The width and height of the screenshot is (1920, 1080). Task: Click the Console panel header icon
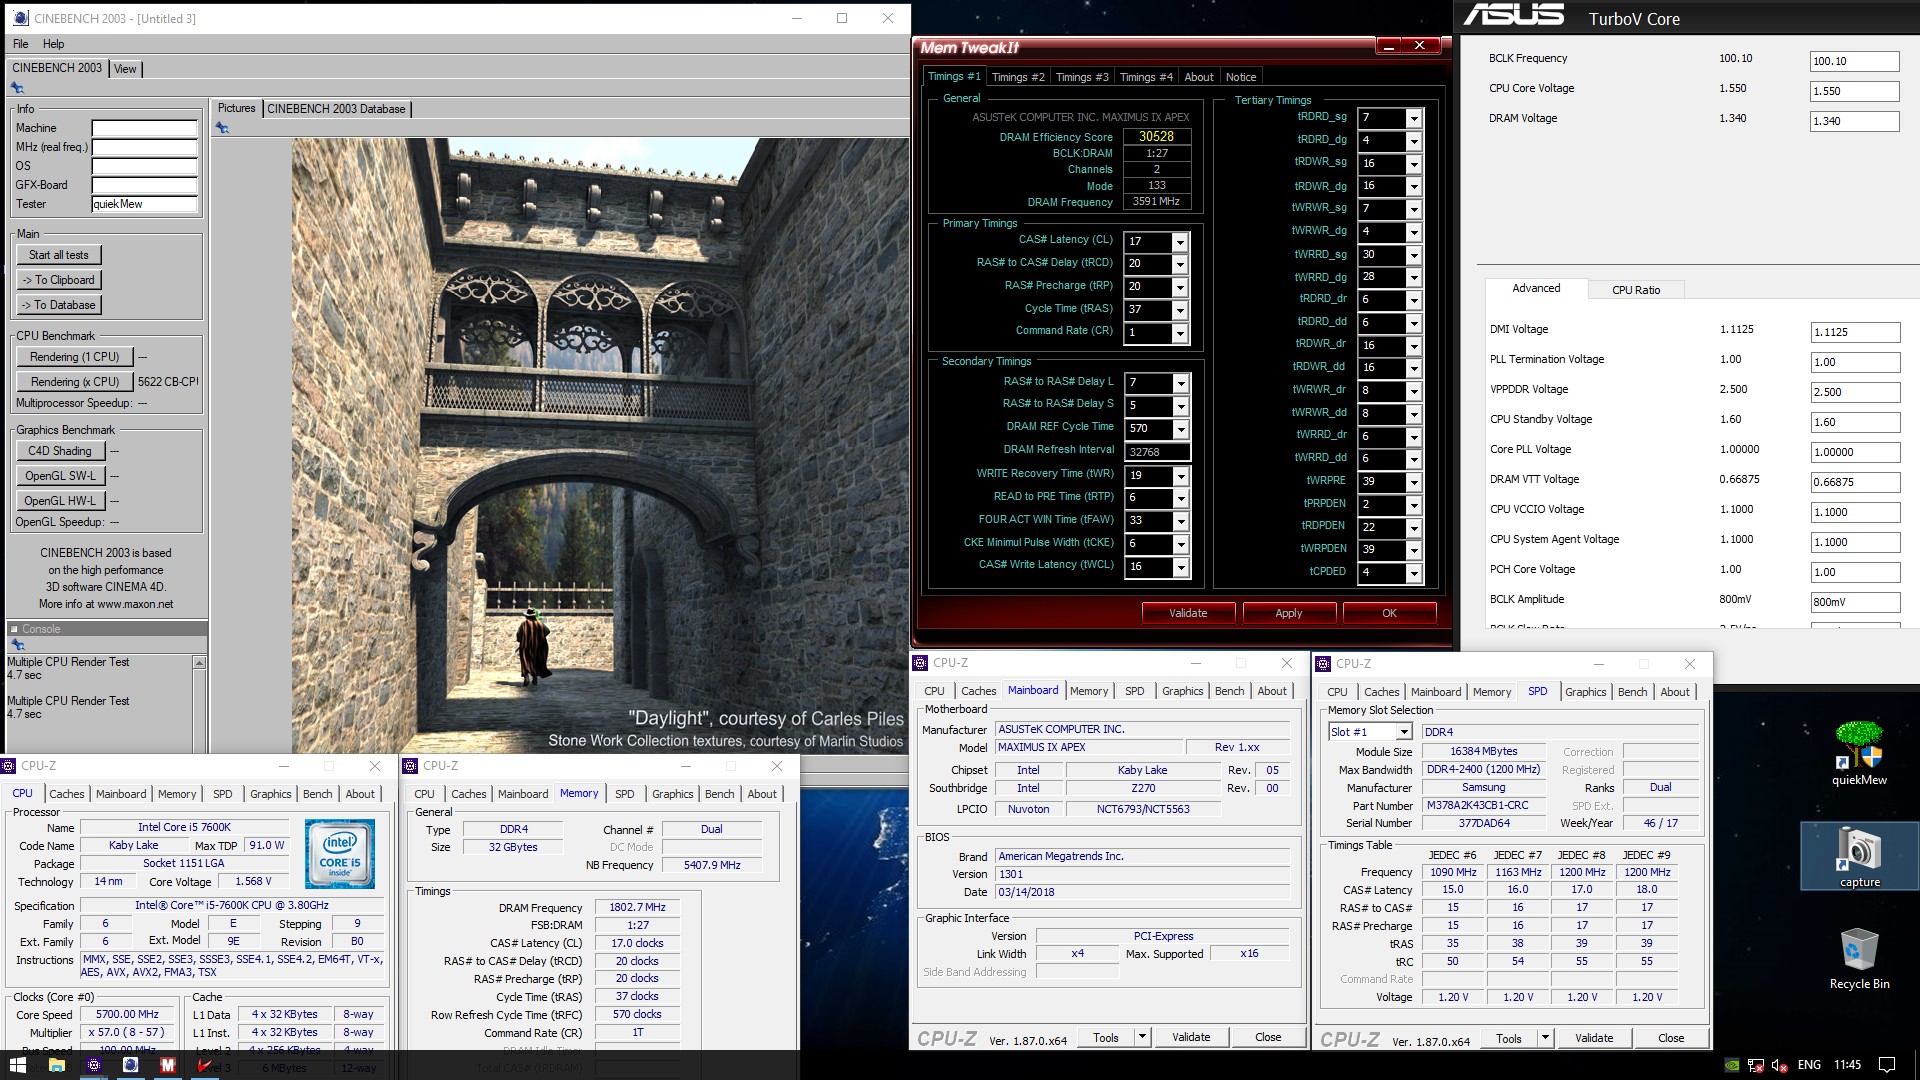pos(14,629)
